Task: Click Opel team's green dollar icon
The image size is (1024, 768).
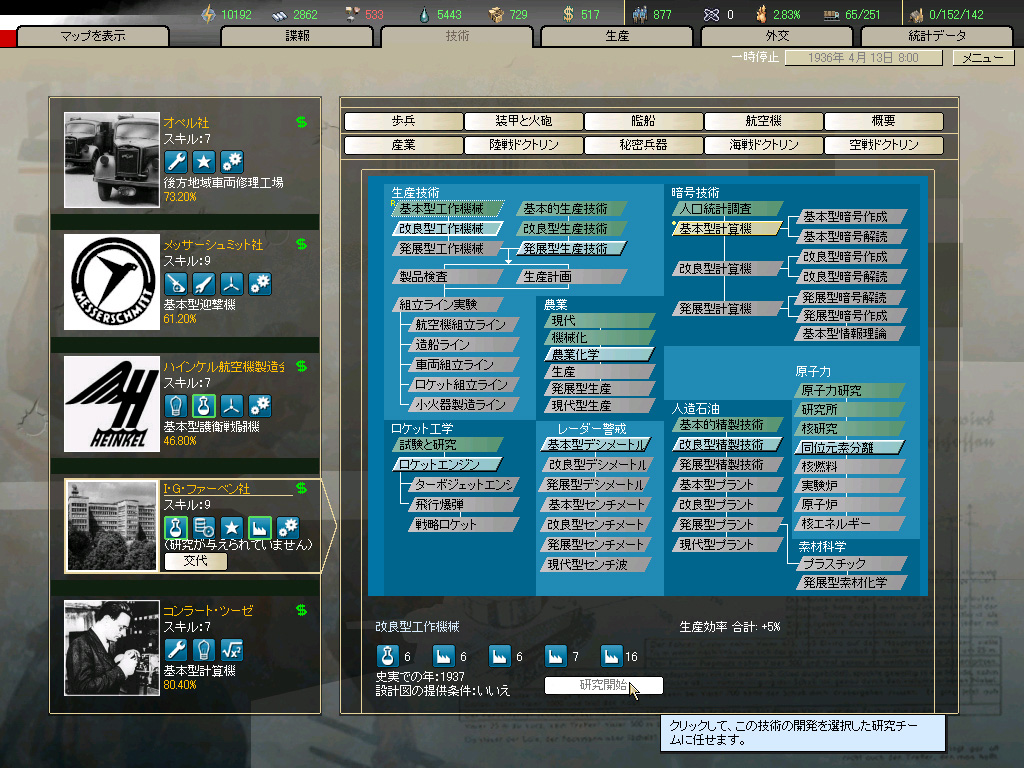Action: [301, 122]
